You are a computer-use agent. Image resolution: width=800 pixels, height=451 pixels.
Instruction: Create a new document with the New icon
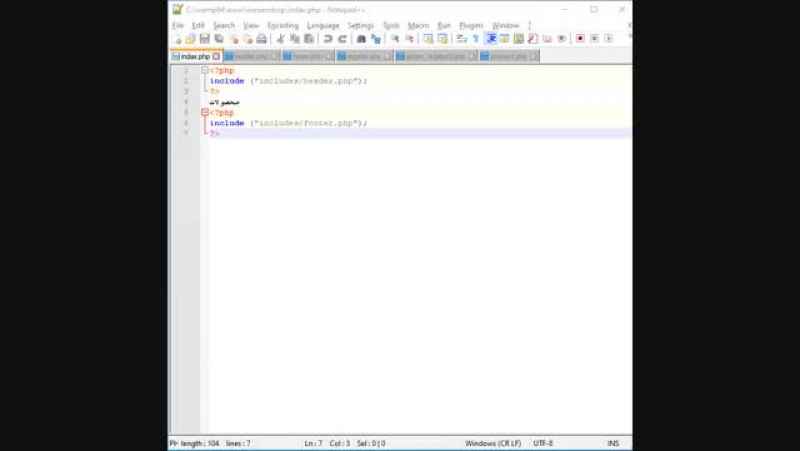178,39
